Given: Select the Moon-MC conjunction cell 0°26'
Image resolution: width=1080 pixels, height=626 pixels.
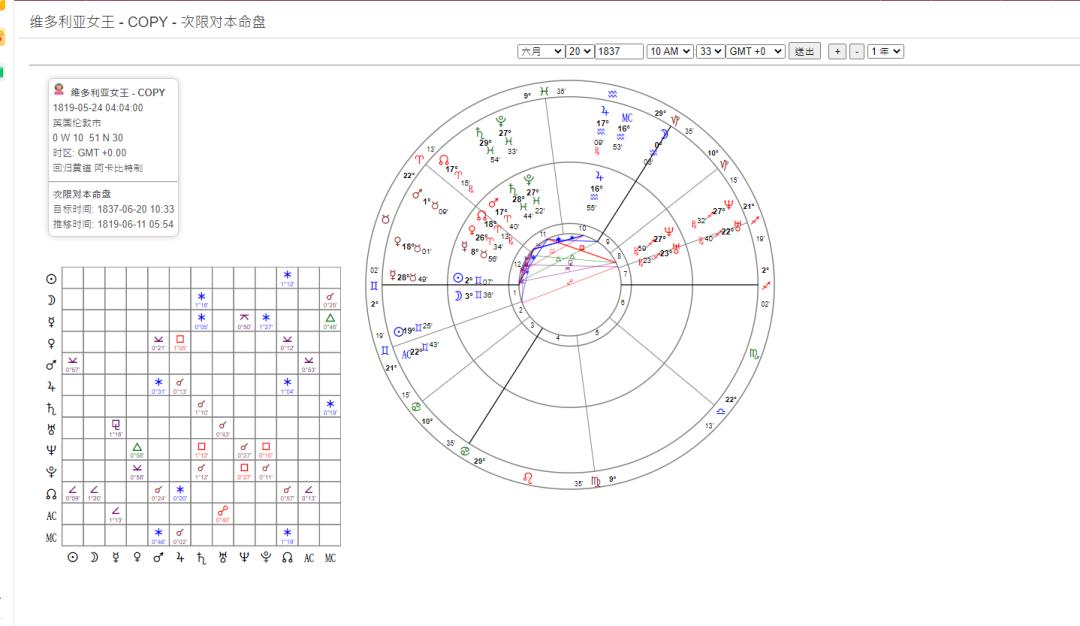Looking at the screenshot, I should (x=330, y=300).
